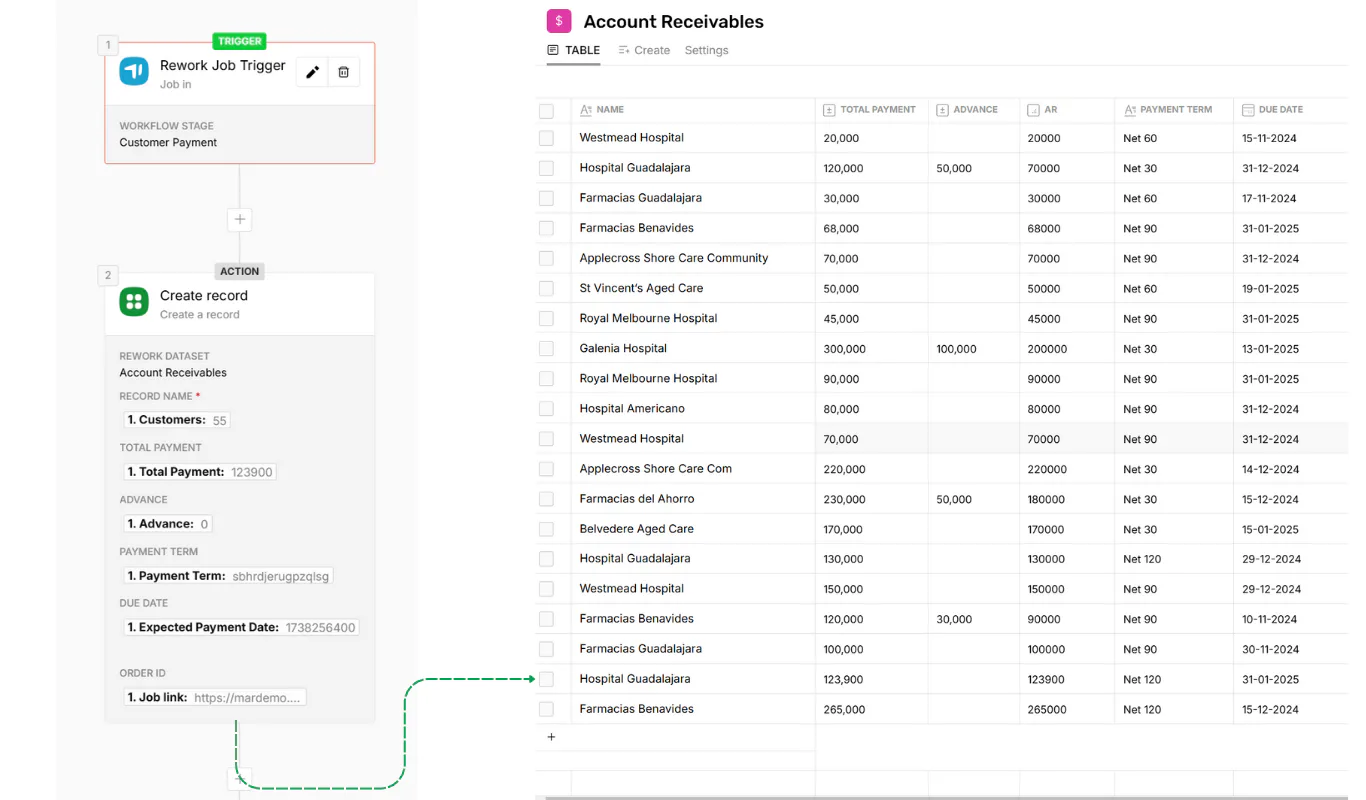Open the Create tab
This screenshot has height=800, width=1366.
click(x=644, y=50)
